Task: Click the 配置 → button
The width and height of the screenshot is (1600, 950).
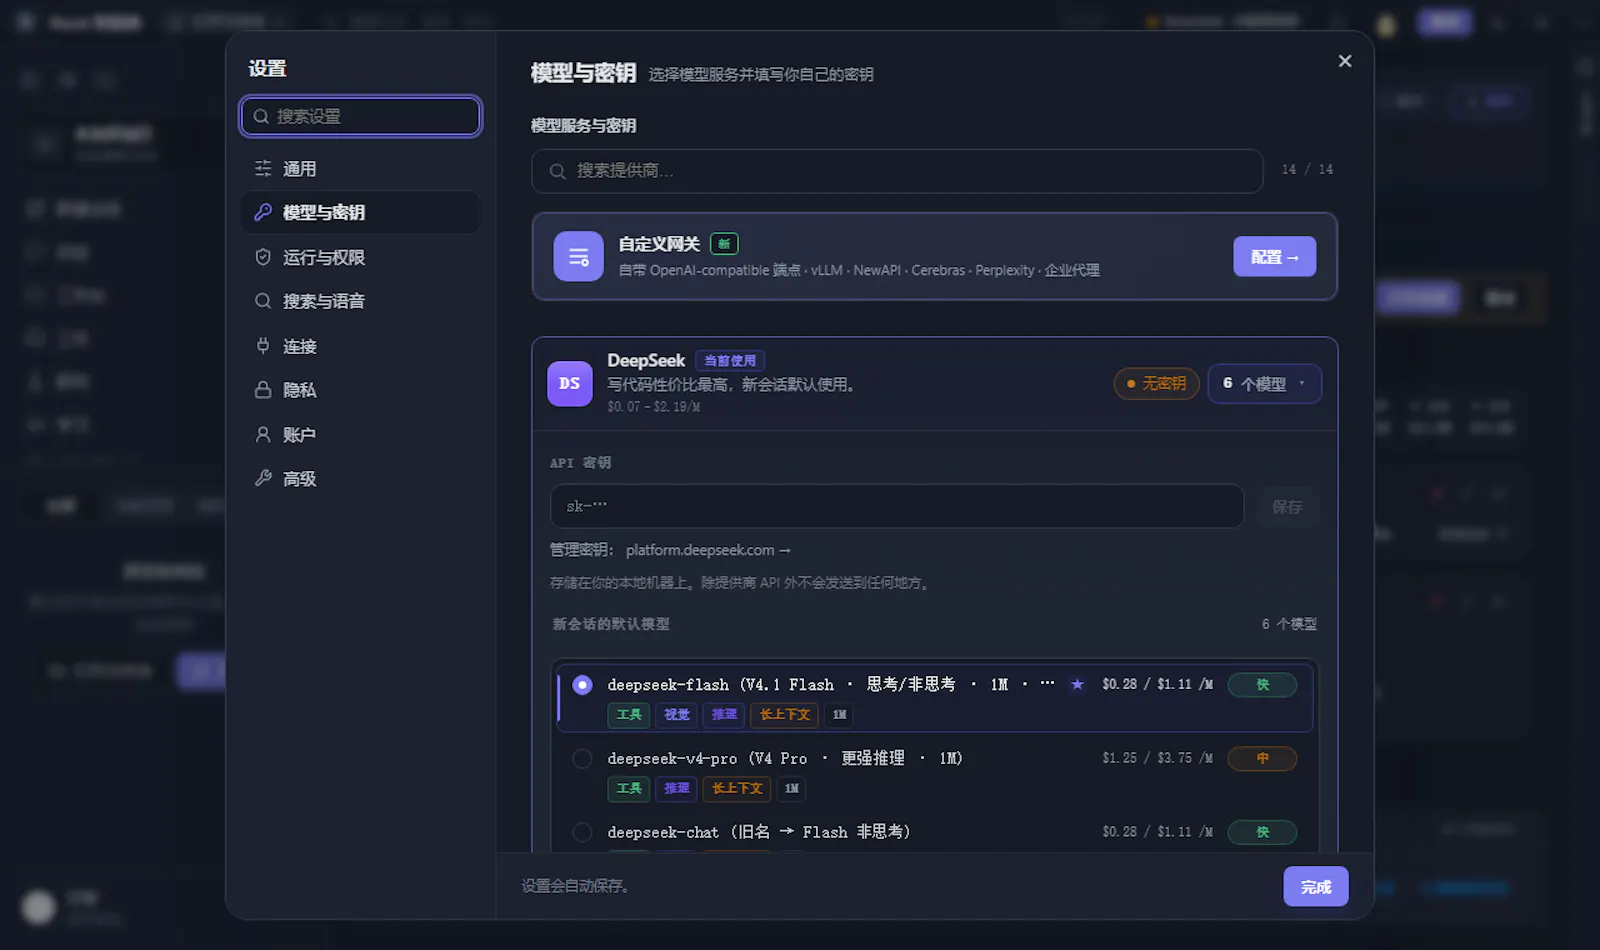Action: click(x=1275, y=257)
